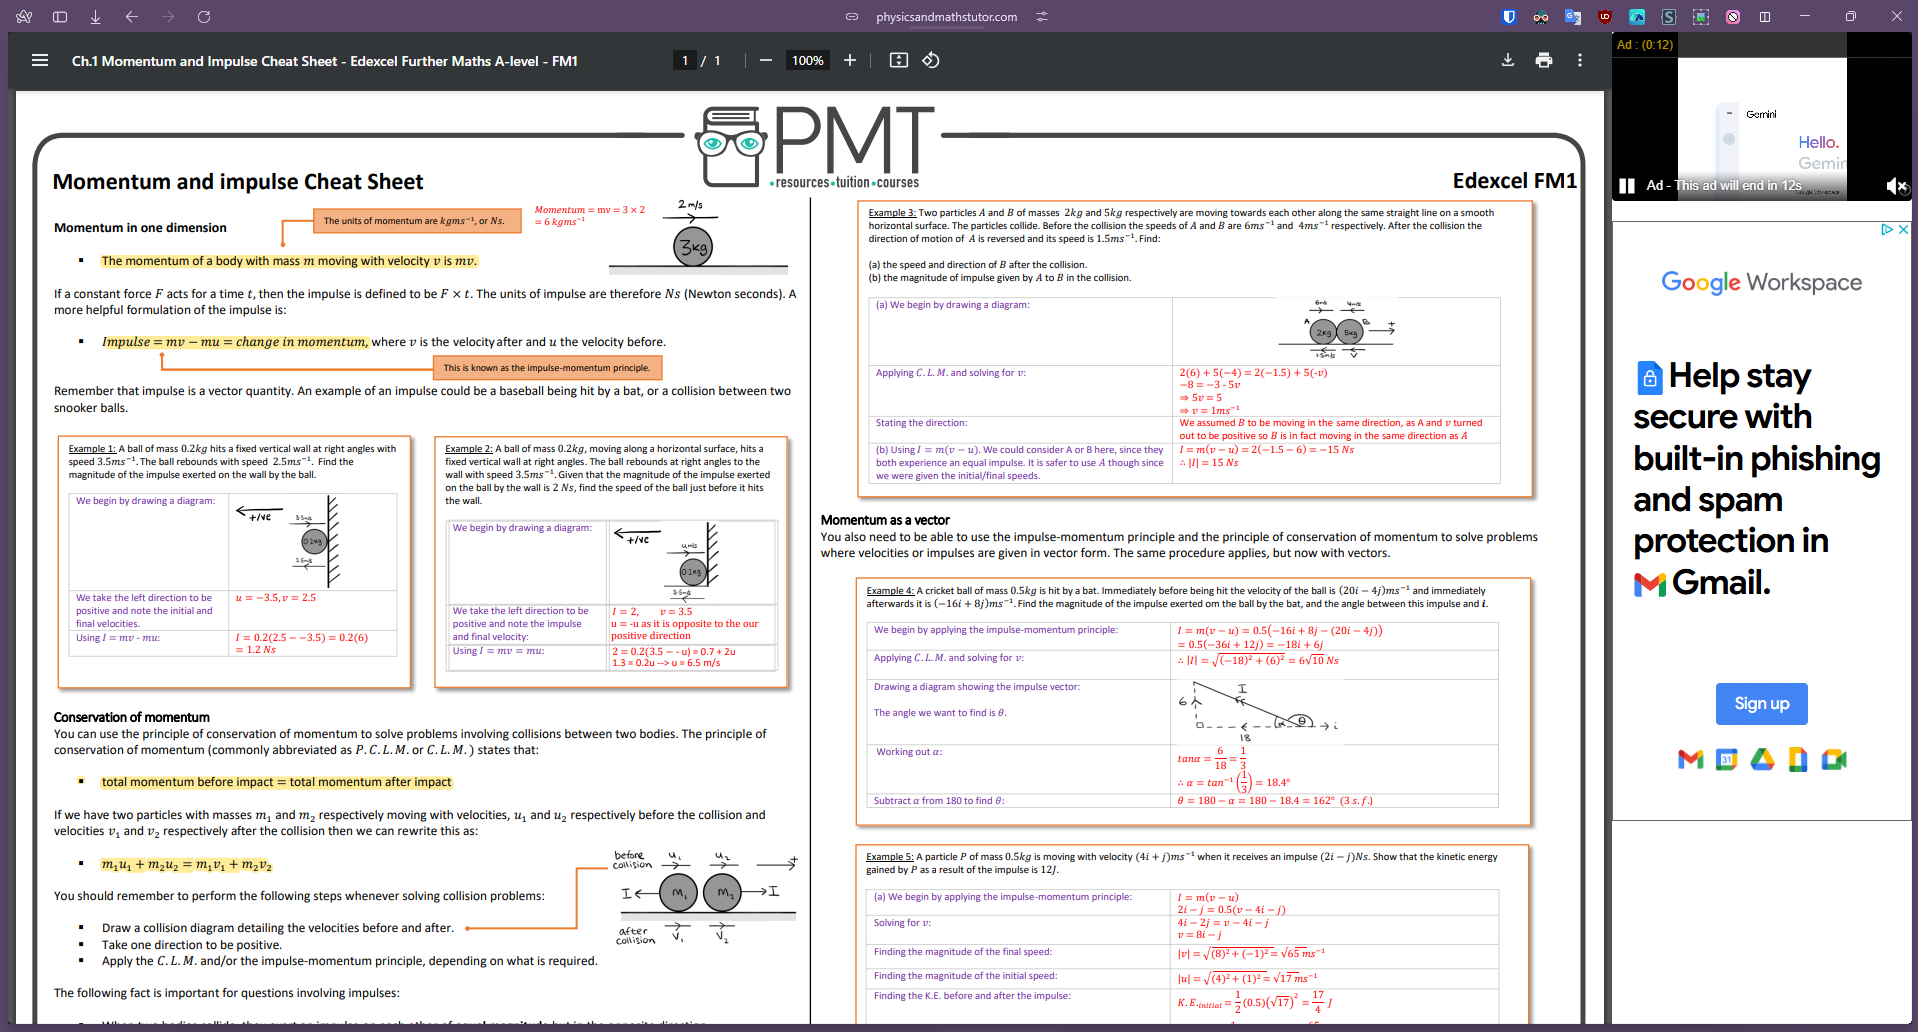
Task: Go forward to the next page
Action: [168, 17]
